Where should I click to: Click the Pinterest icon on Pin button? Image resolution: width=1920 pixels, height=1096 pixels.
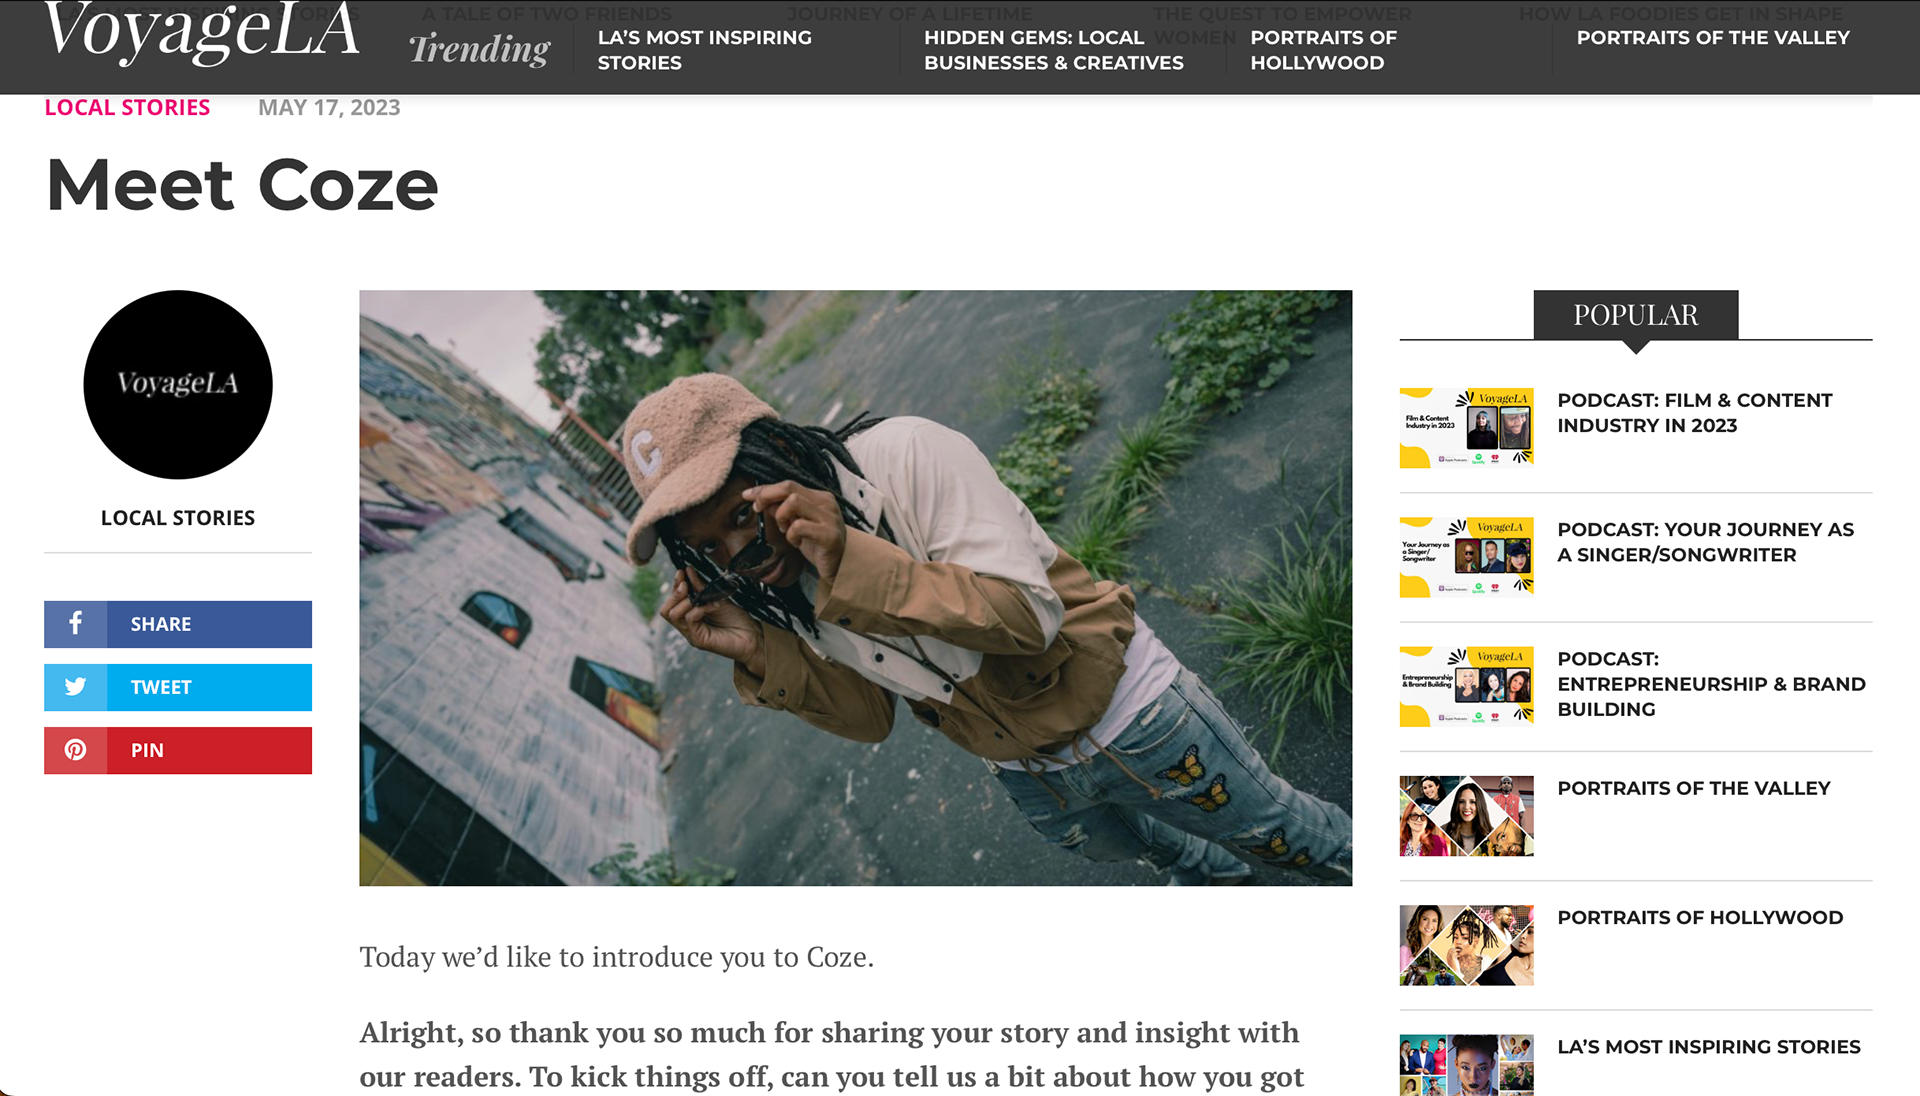coord(75,750)
